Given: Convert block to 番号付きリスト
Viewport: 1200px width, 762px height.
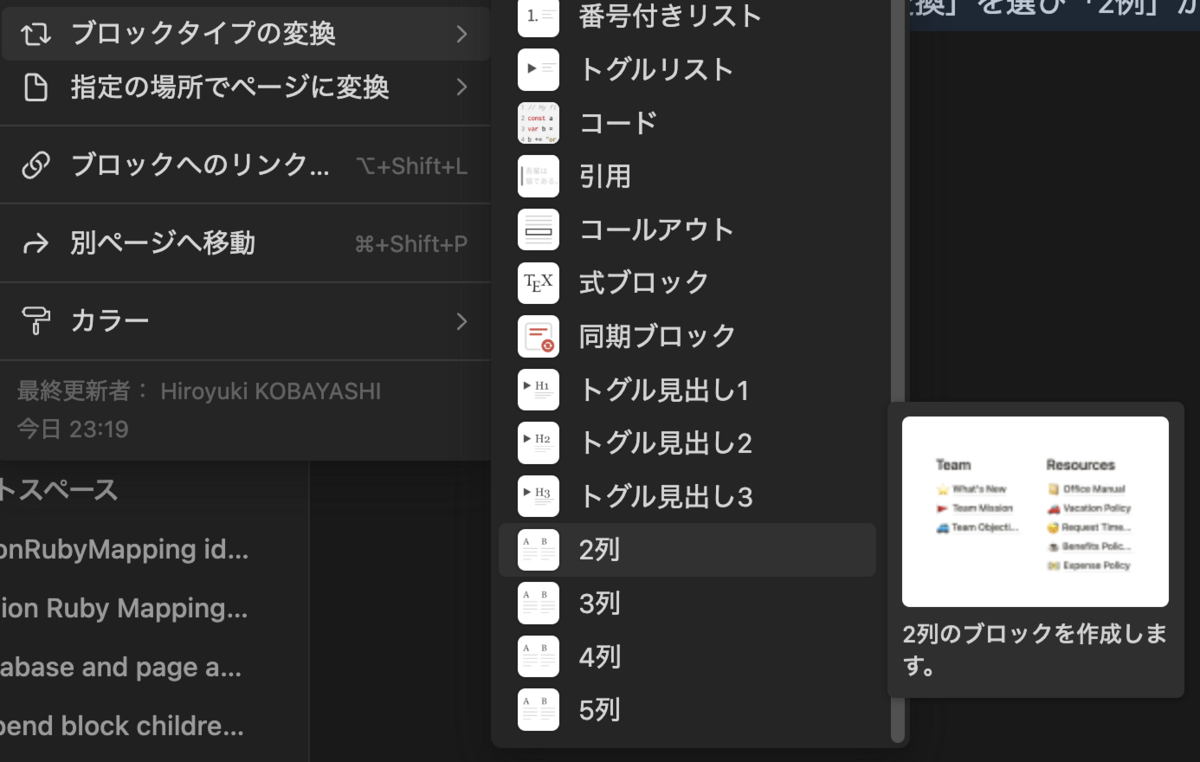Looking at the screenshot, I should (x=687, y=17).
